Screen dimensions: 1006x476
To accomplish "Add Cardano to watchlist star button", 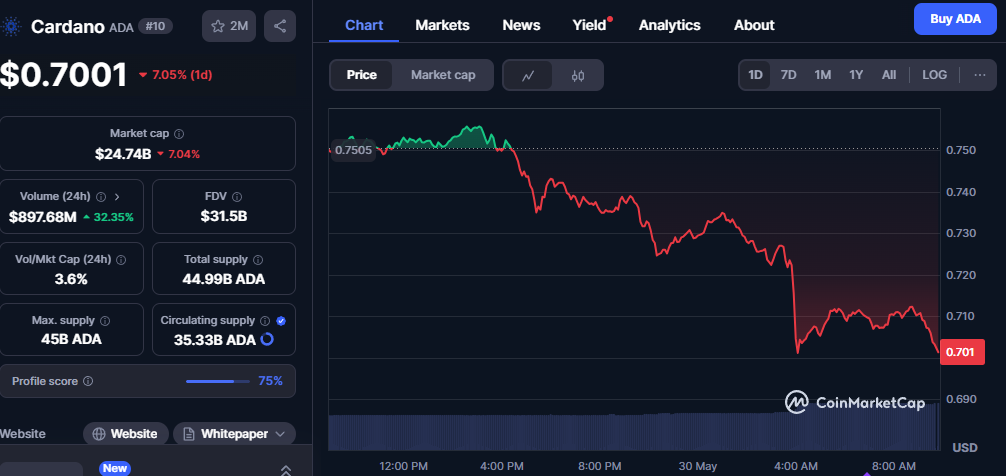I will [x=230, y=26].
